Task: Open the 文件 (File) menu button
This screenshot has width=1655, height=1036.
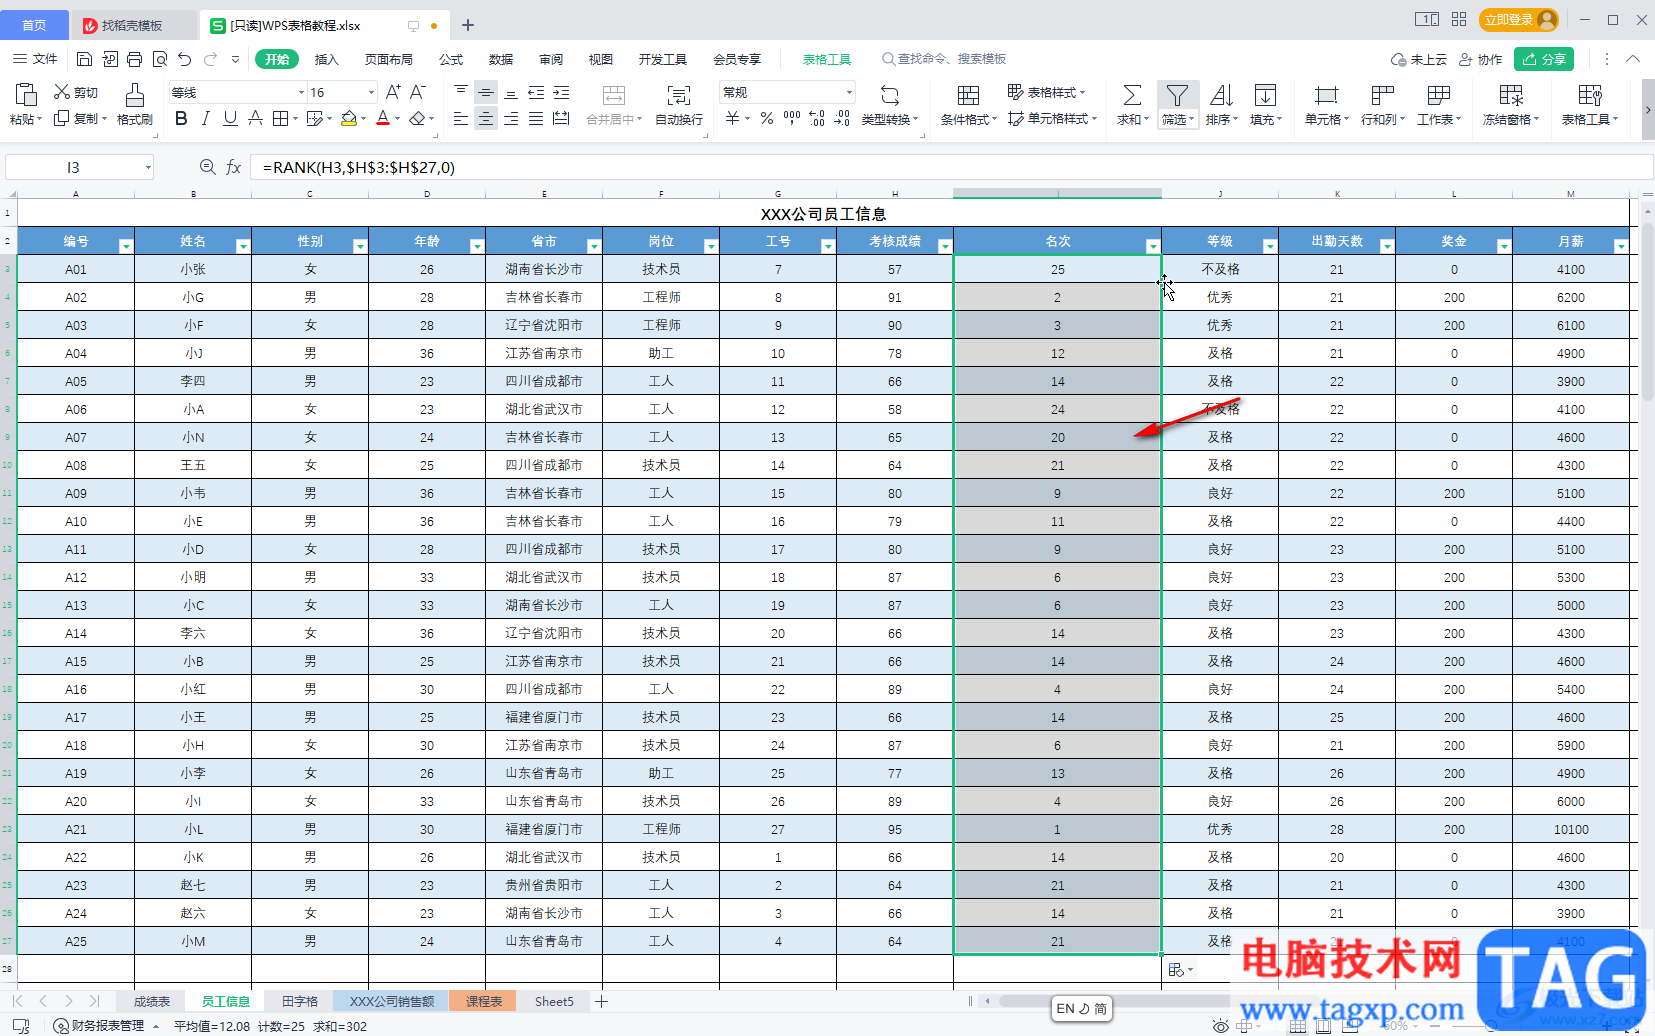Action: click(35, 59)
